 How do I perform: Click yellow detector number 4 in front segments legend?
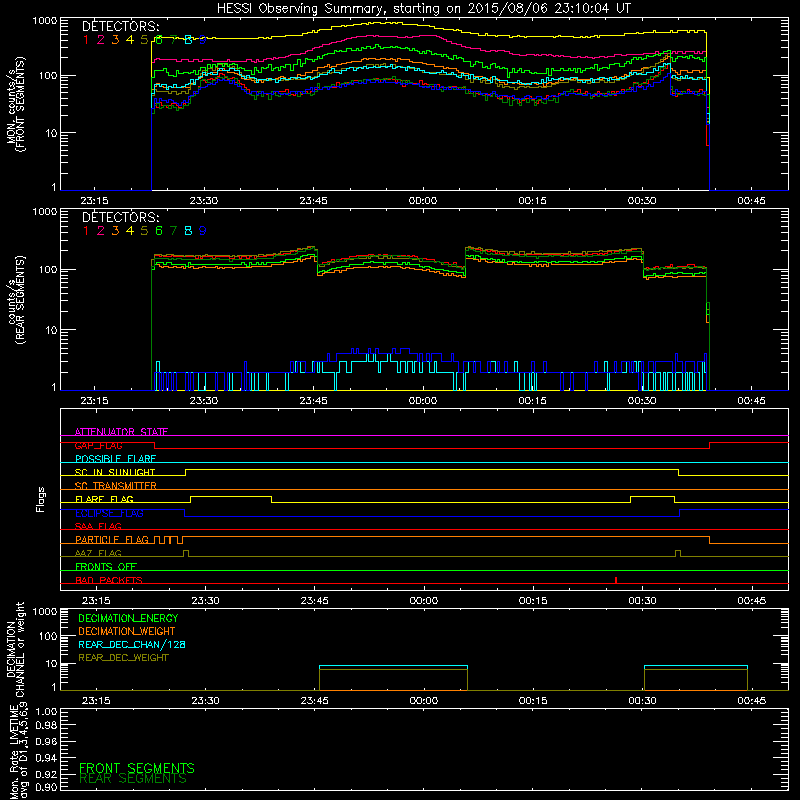(x=130, y=40)
